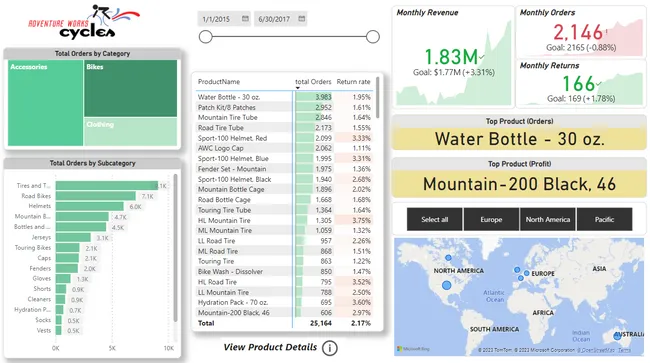Select the Water Bottle - 30 oz. table row
Viewport: 650px width, 363px height.
coord(284,97)
